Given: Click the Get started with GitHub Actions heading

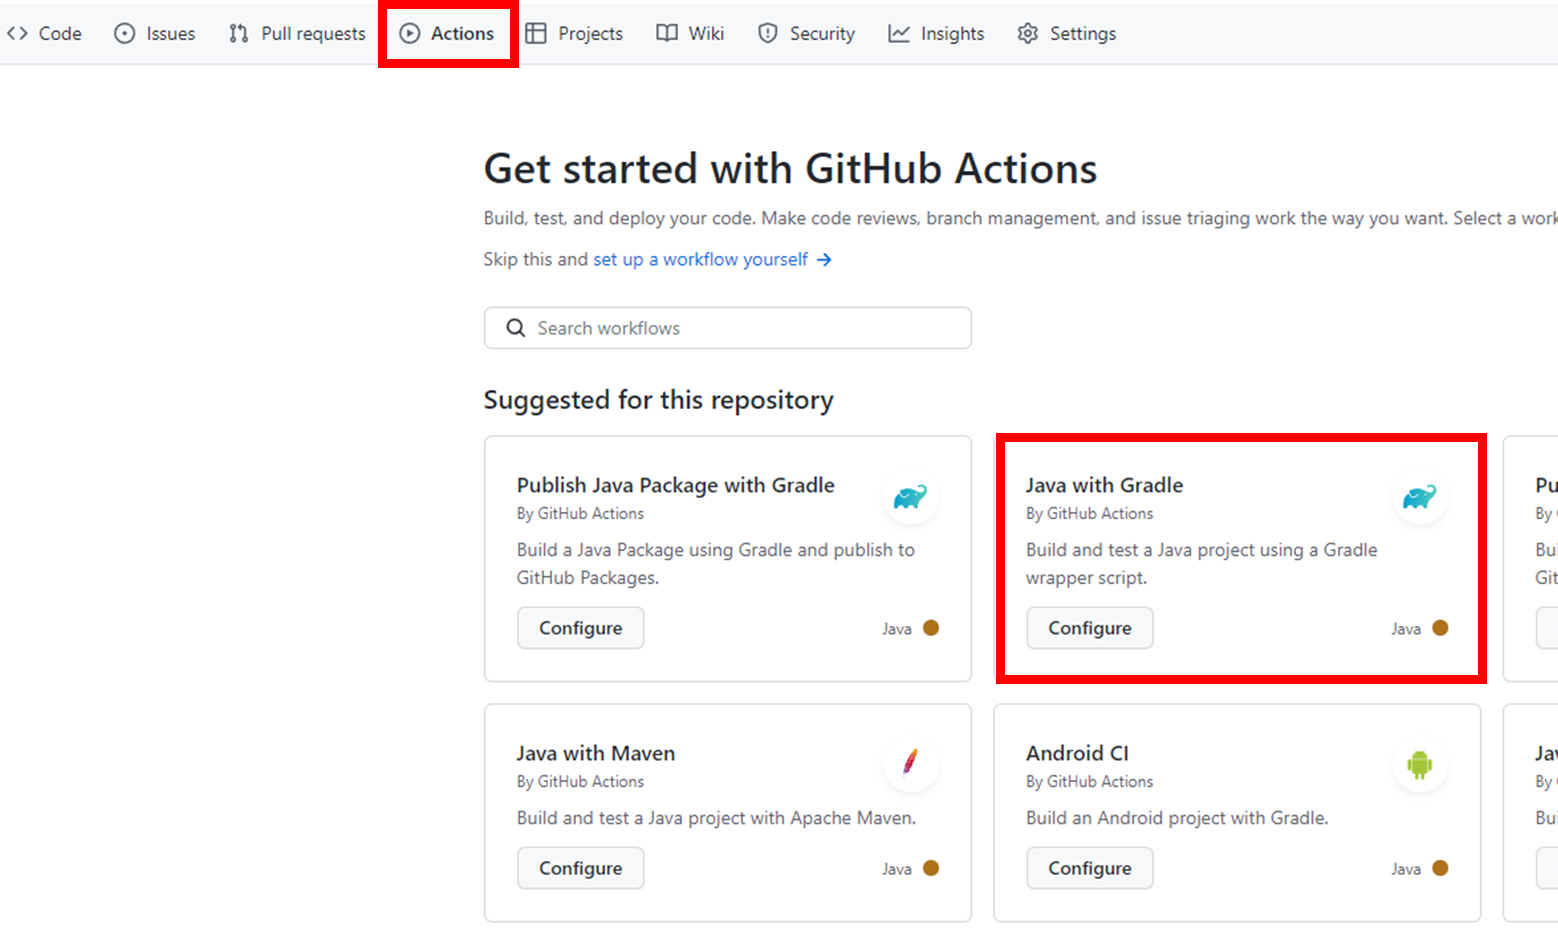Looking at the screenshot, I should (x=790, y=169).
